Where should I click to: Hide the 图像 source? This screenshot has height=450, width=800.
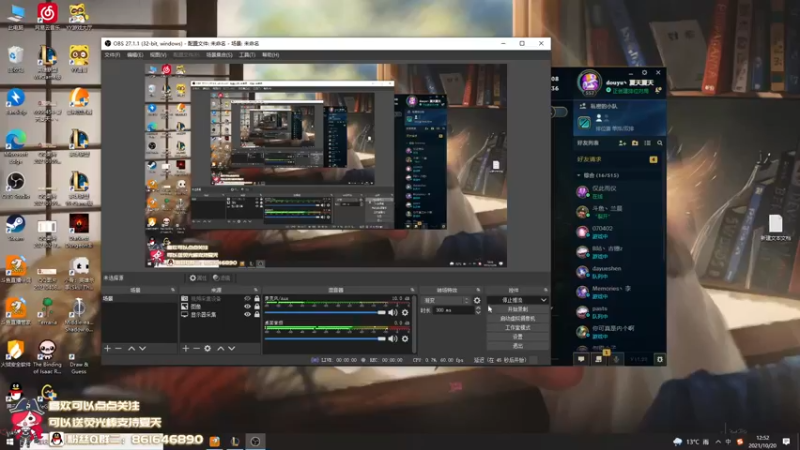point(247,307)
